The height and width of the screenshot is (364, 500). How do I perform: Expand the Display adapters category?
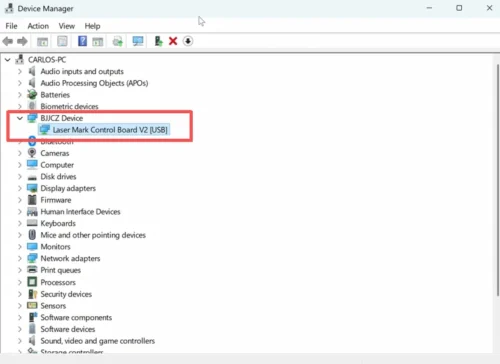point(20,188)
